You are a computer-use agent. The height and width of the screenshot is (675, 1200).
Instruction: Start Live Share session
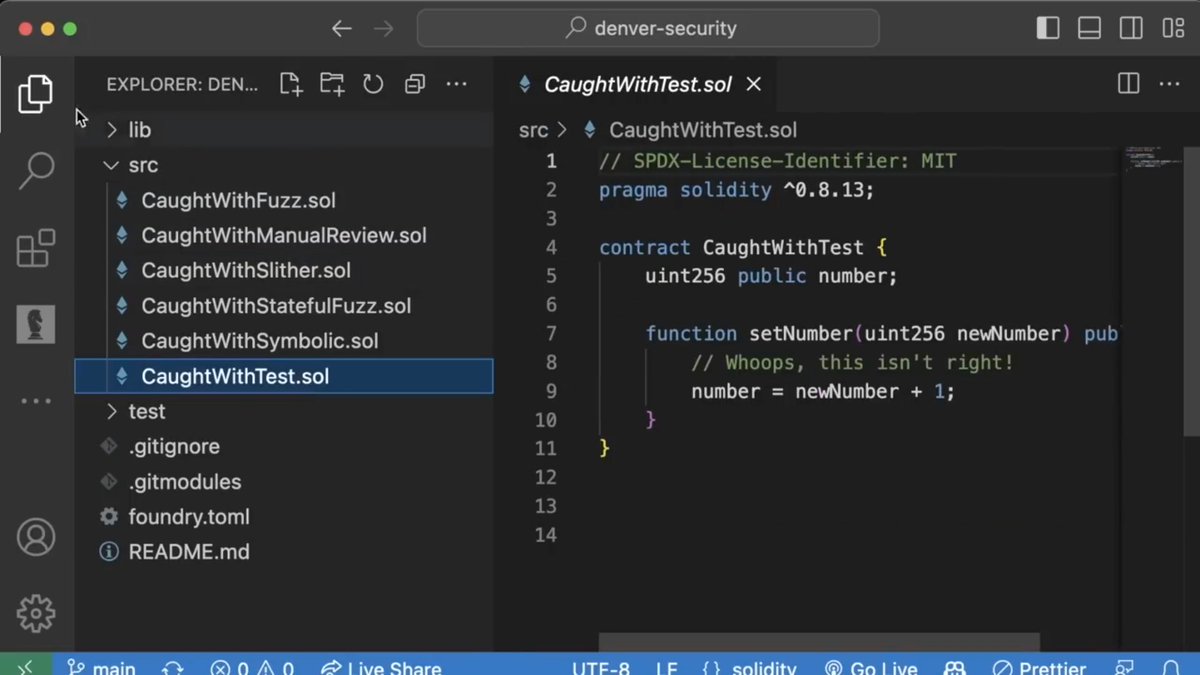click(x=382, y=667)
